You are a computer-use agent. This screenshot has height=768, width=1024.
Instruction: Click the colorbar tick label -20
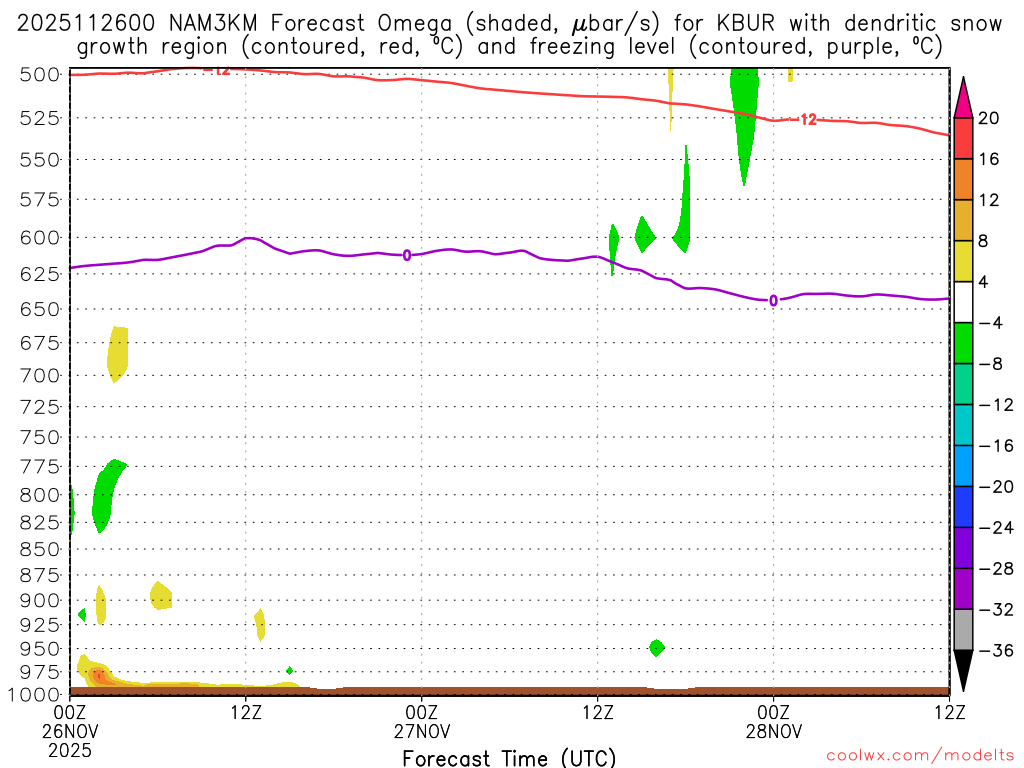pyautogui.click(x=996, y=487)
